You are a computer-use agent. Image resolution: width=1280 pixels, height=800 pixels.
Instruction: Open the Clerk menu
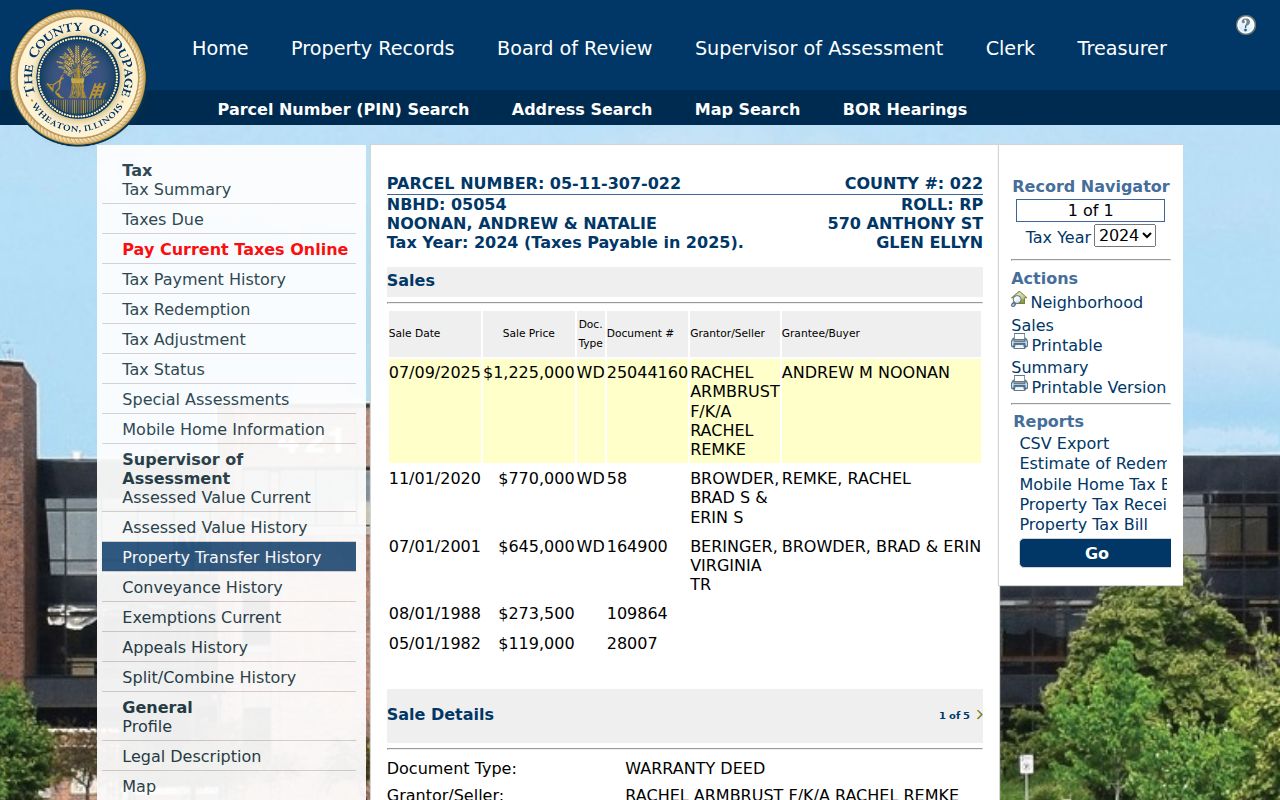1010,48
